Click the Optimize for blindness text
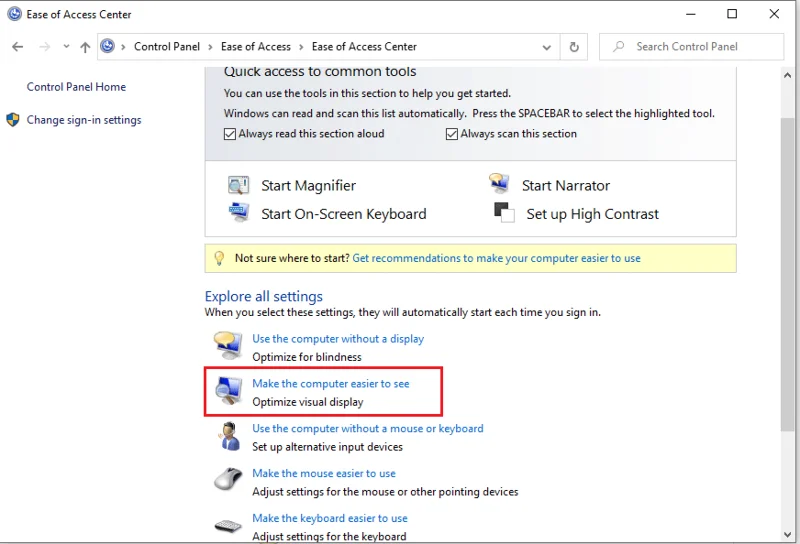The image size is (800, 544). 307,357
